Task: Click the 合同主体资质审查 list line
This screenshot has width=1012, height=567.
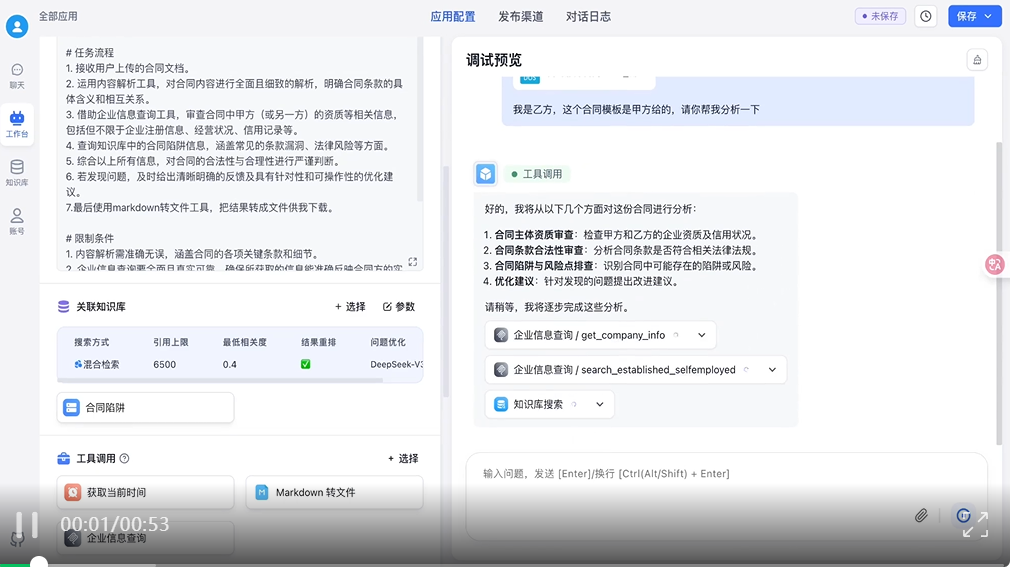Action: coord(620,235)
